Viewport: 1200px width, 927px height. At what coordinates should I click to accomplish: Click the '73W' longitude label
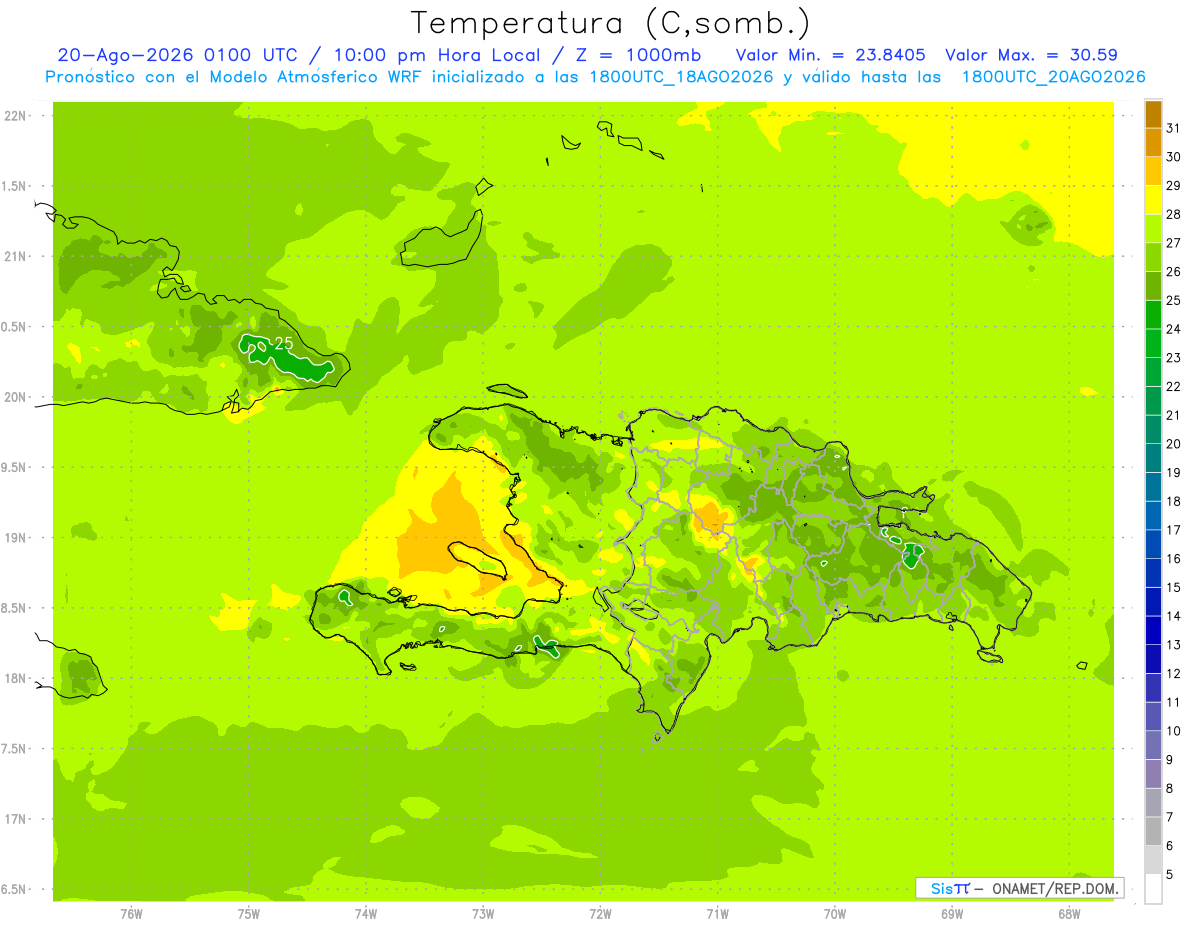coord(483,913)
